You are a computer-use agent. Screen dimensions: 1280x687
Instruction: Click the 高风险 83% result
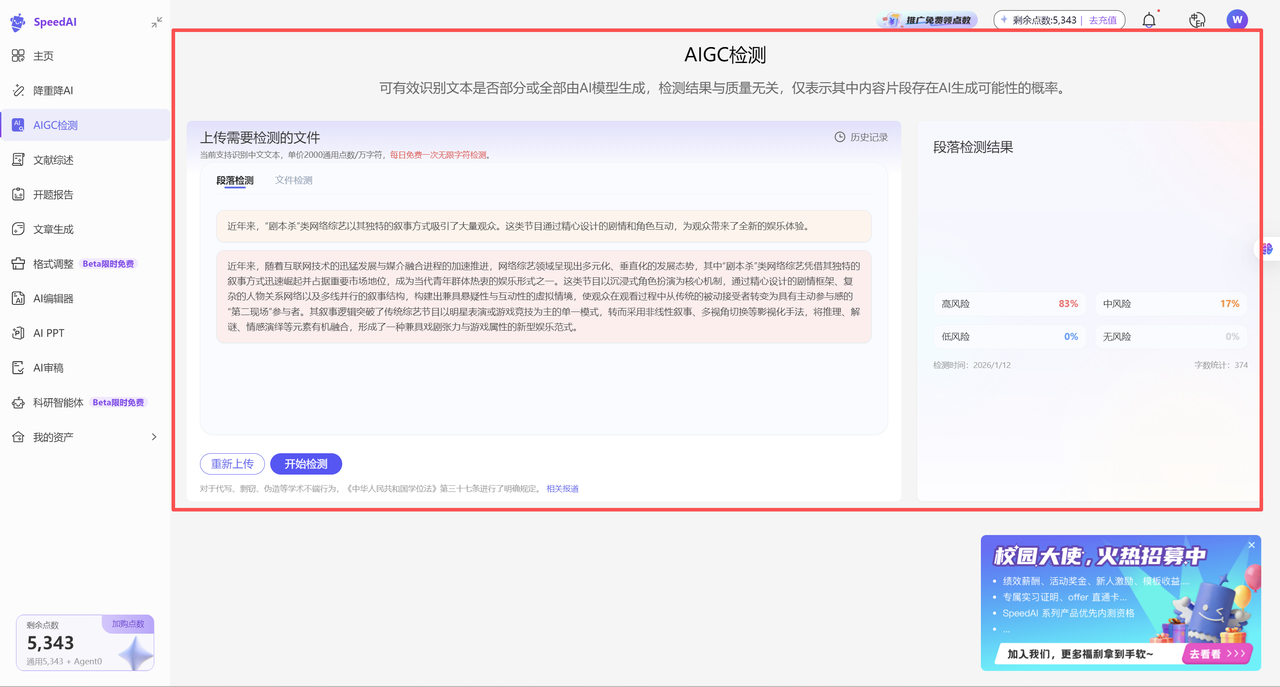click(x=1010, y=304)
